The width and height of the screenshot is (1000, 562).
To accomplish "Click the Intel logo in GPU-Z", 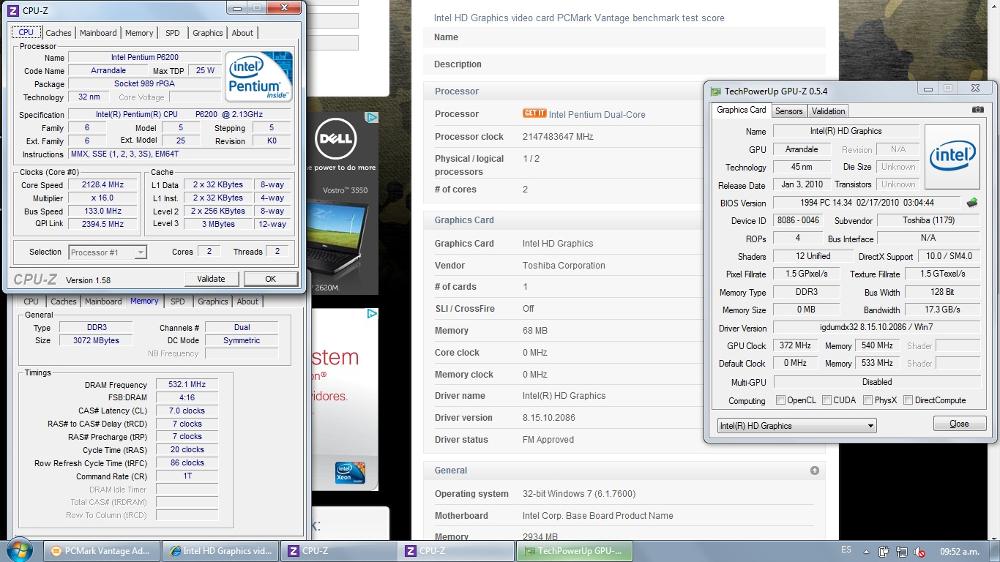I will (x=952, y=156).
